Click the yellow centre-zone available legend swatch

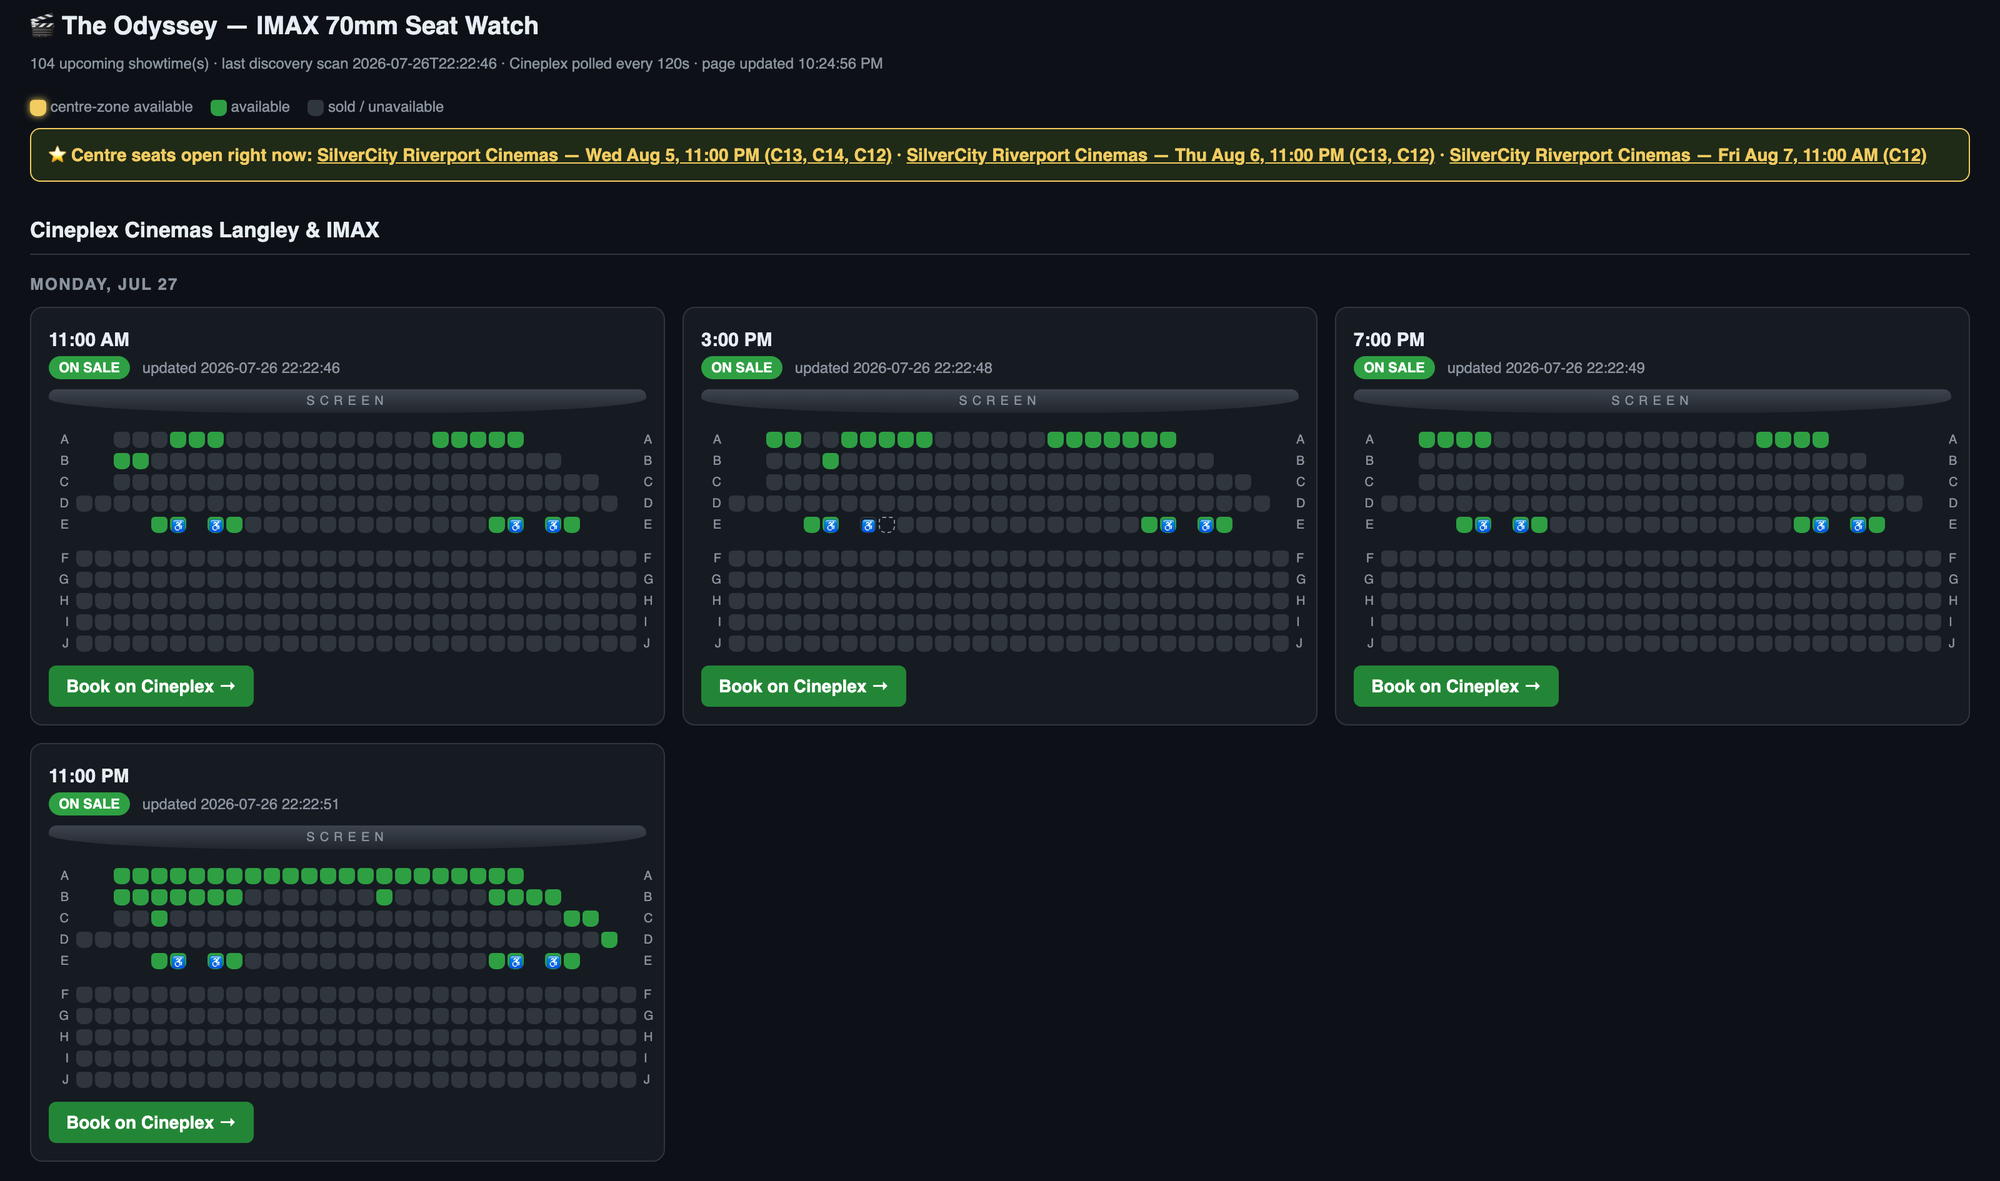pyautogui.click(x=38, y=108)
